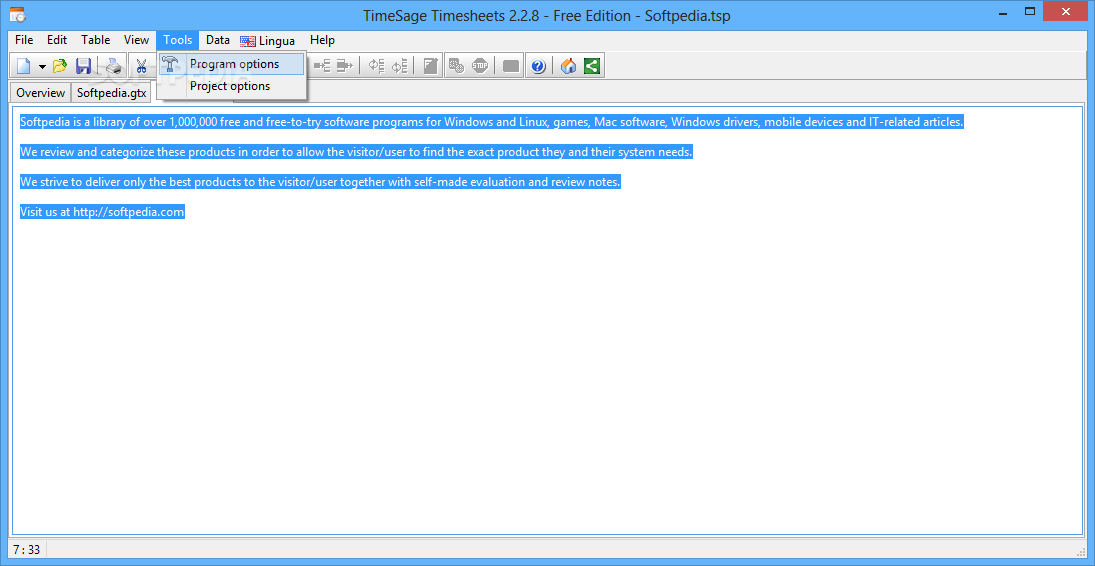1095x566 pixels.
Task: Open the File menu
Action: point(24,40)
